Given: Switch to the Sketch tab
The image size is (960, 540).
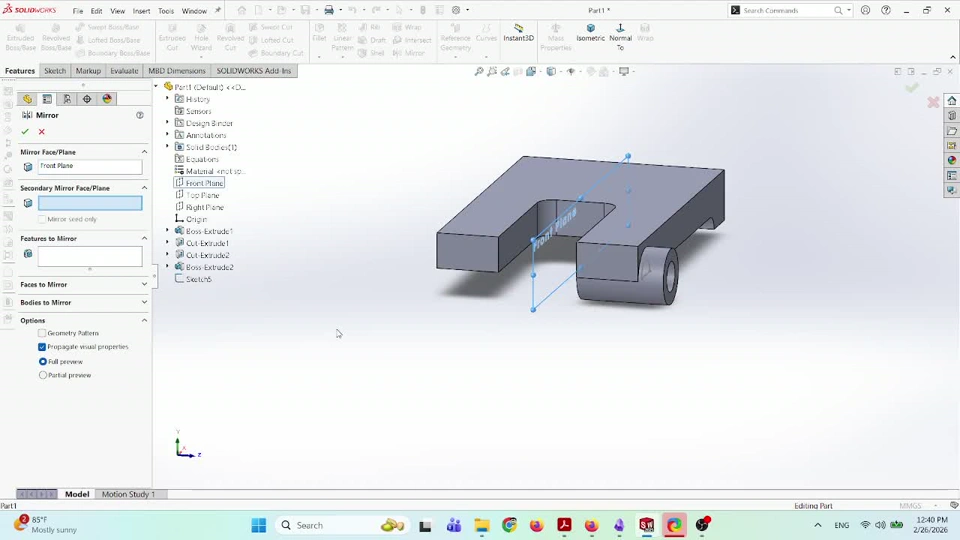Looking at the screenshot, I should click(54, 71).
